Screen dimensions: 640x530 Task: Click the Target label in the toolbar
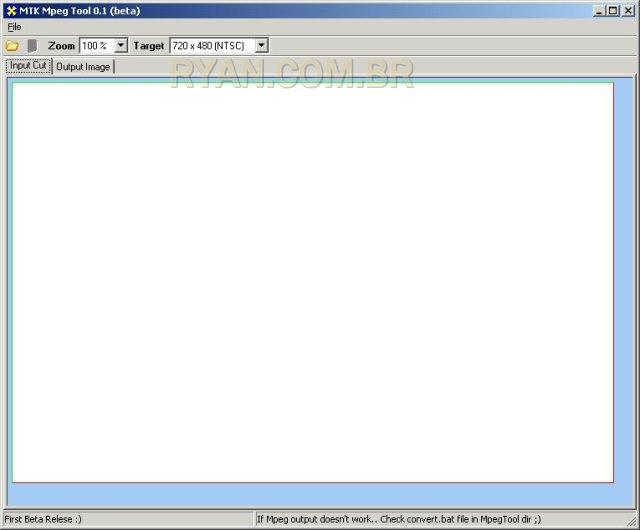click(149, 46)
